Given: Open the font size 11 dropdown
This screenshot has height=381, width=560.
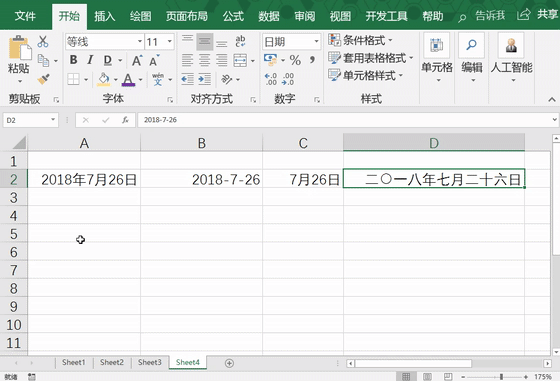Looking at the screenshot, I should [x=170, y=42].
